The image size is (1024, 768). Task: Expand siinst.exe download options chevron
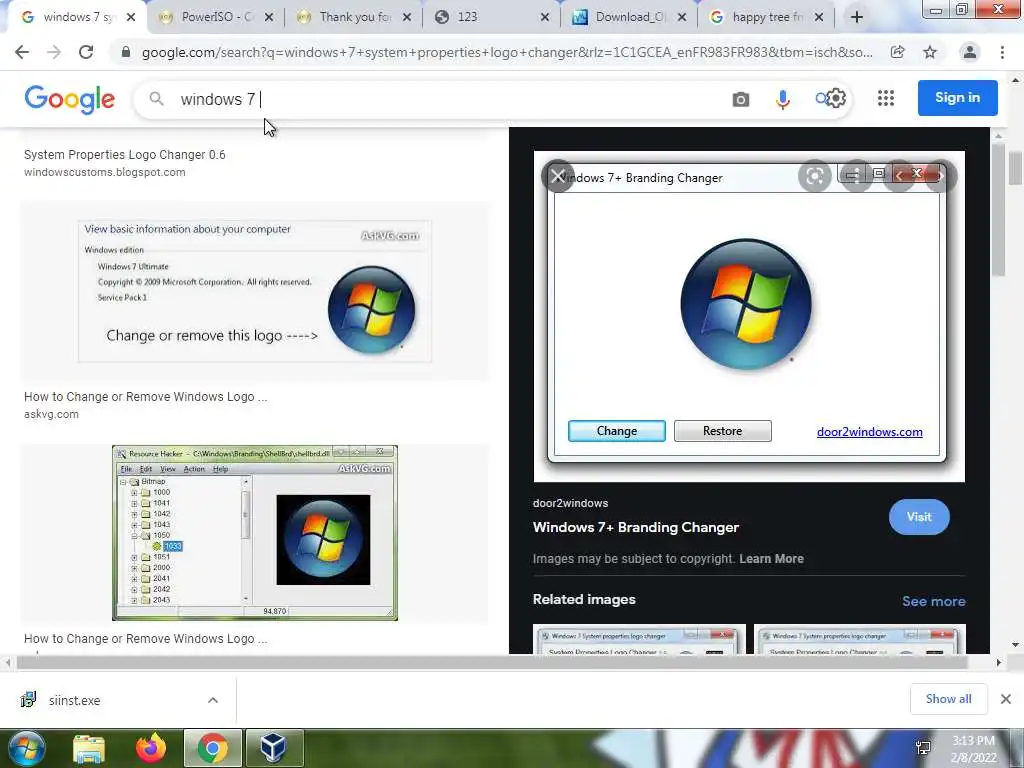(213, 700)
